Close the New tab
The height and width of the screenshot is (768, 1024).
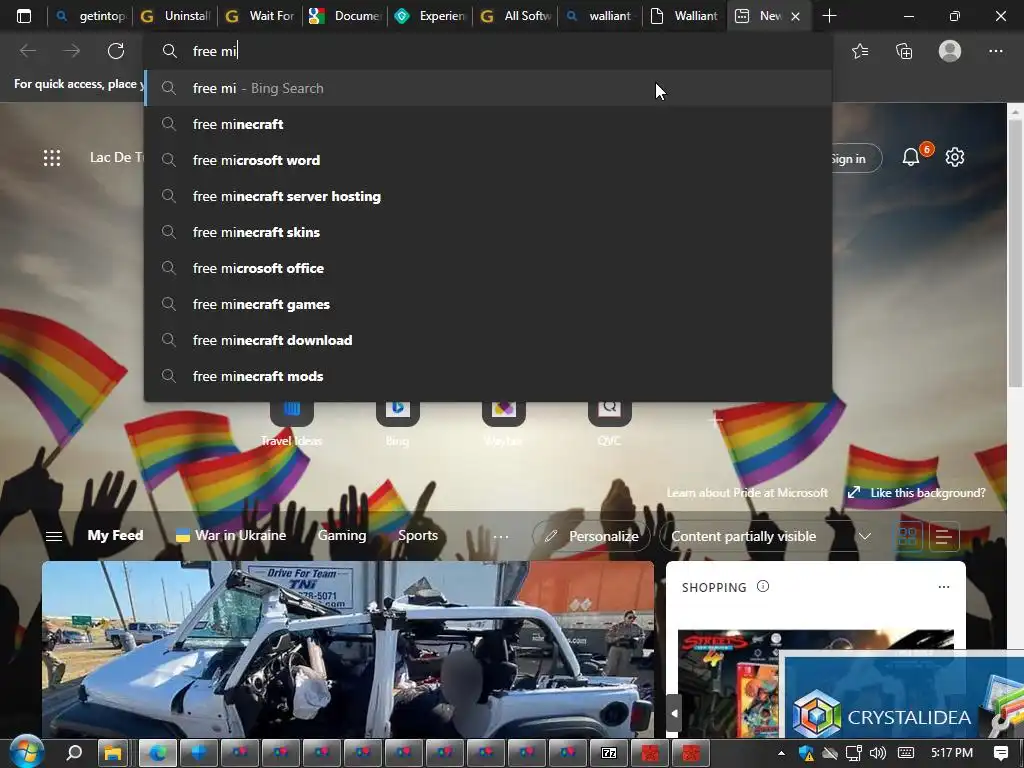[795, 16]
